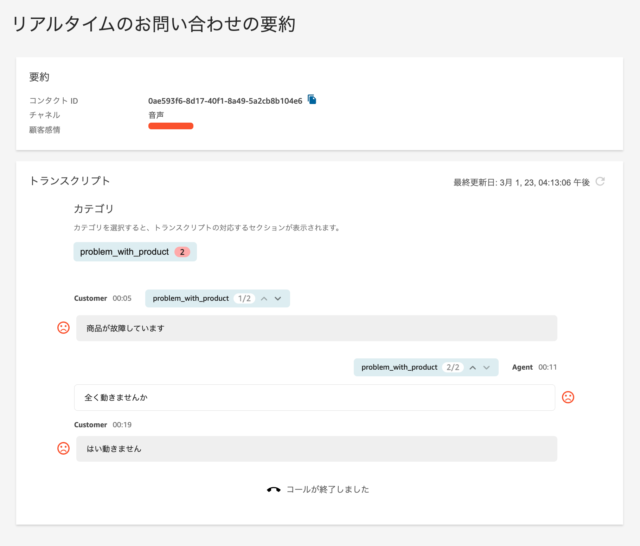640x546 pixels.
Task: Select the problem_with_product category filter chip
Action: coord(135,252)
